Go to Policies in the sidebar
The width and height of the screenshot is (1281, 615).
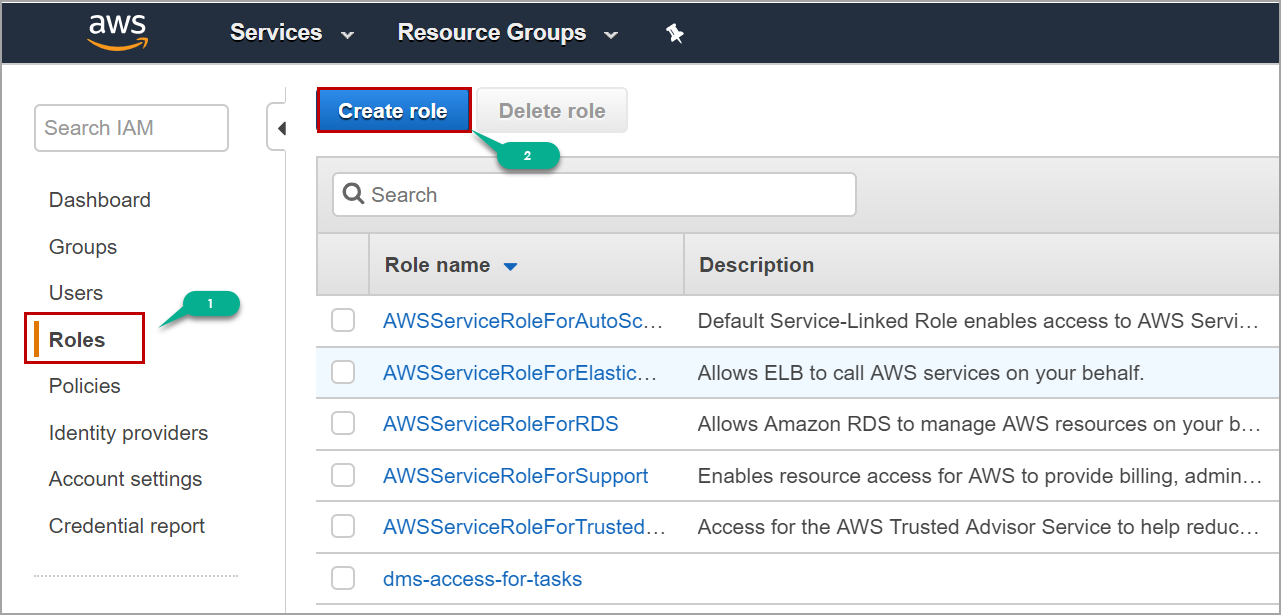click(x=85, y=386)
